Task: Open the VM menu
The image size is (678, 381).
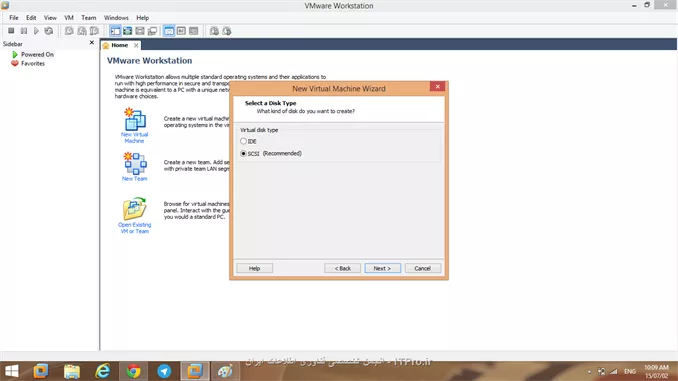Action: (69, 18)
